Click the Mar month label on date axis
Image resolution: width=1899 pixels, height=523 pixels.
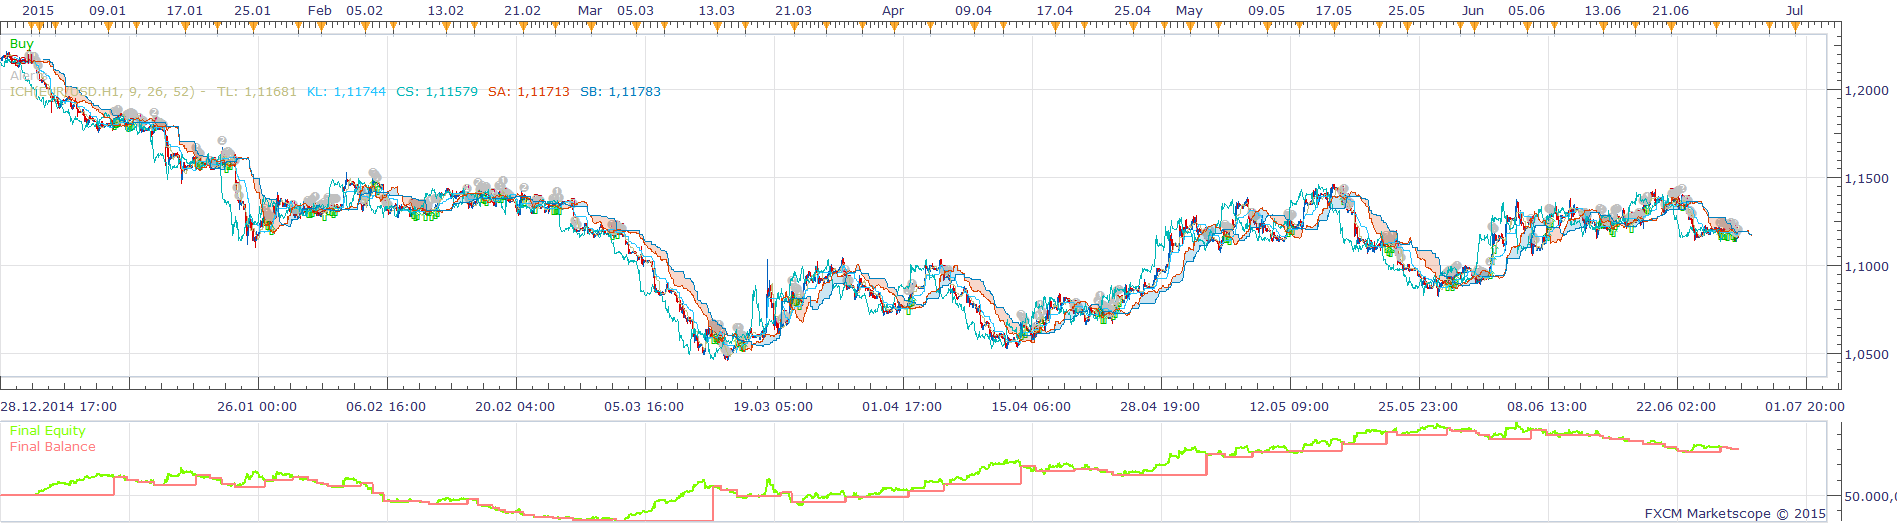tap(590, 11)
